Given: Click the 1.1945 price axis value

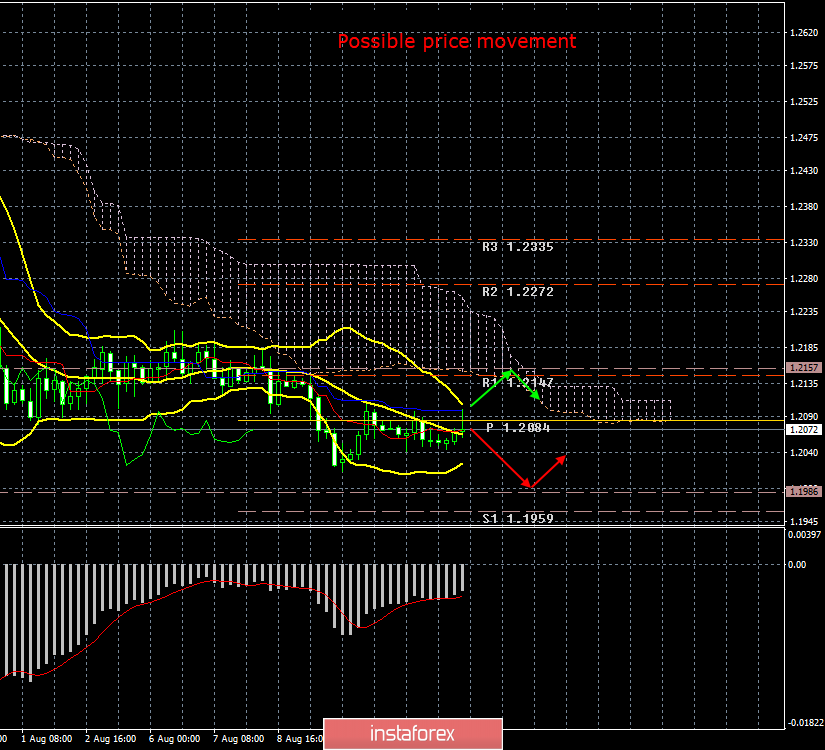Looking at the screenshot, I should pos(804,522).
